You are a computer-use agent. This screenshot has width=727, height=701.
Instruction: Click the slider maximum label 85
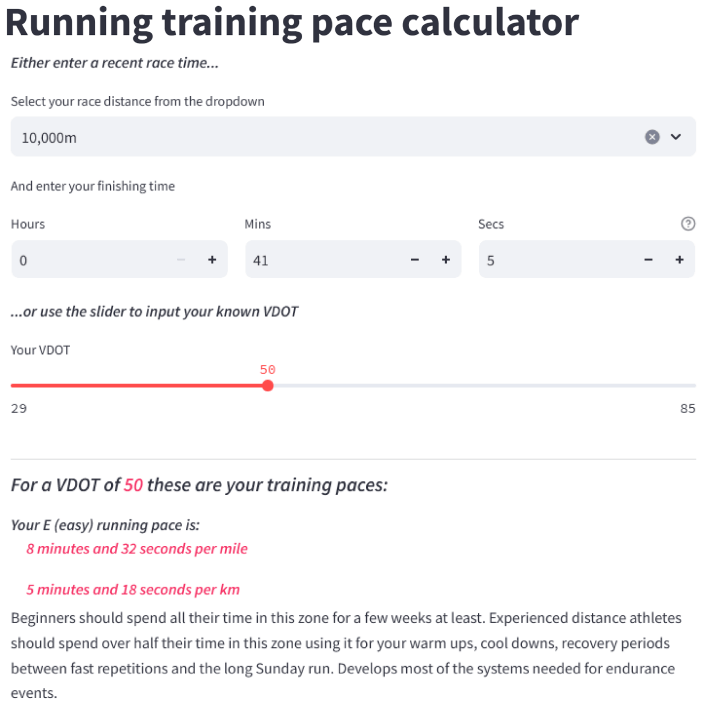coord(687,408)
